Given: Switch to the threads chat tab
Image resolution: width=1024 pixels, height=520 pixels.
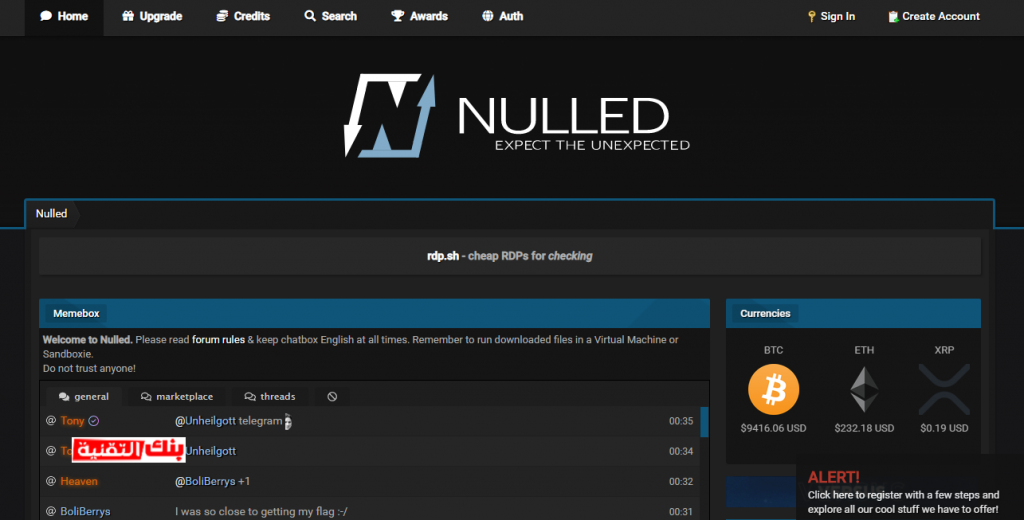Looking at the screenshot, I should pos(270,397).
